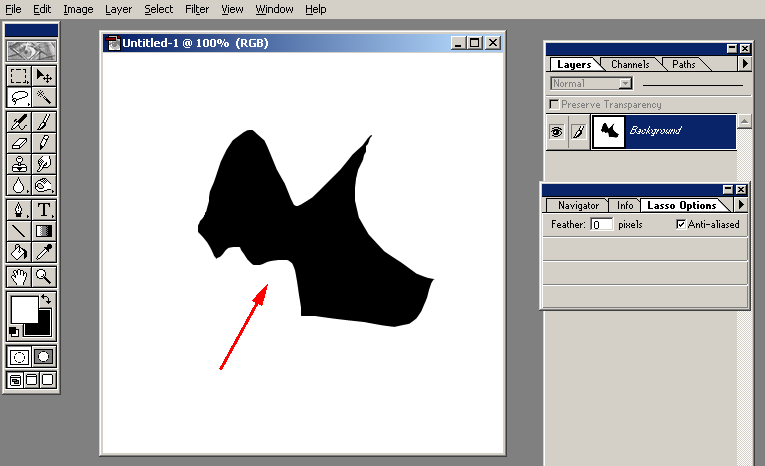
Task: Uncheck the Anti-aliased option
Action: point(681,224)
